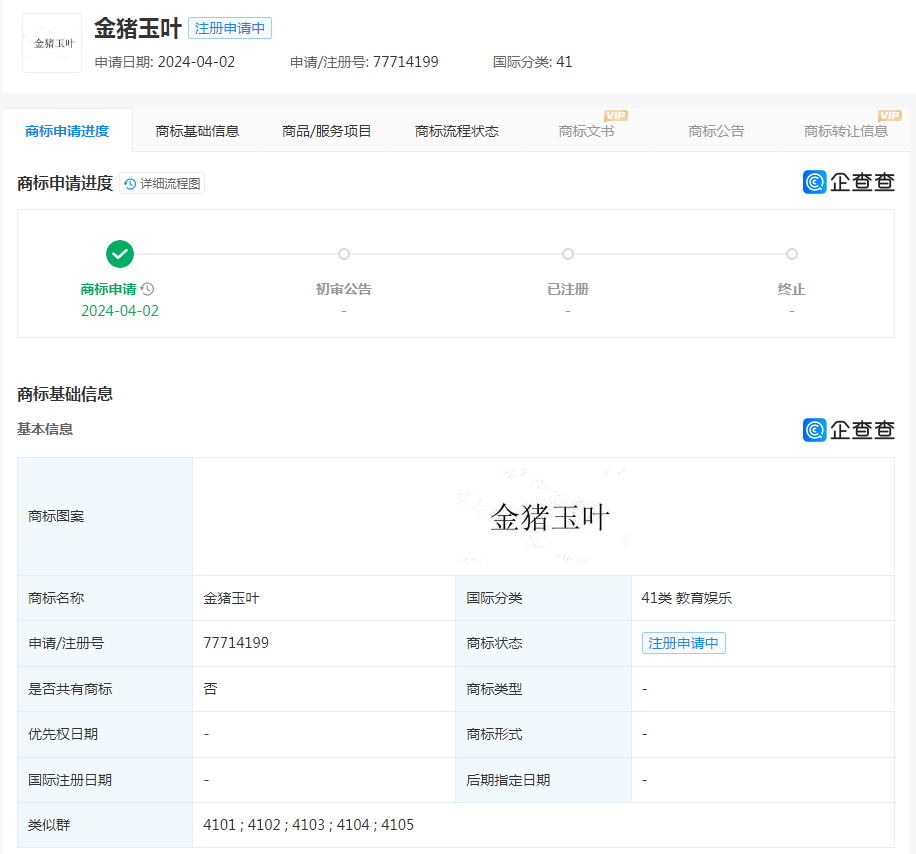Click the 初审公告 step label
916x854 pixels.
click(344, 289)
